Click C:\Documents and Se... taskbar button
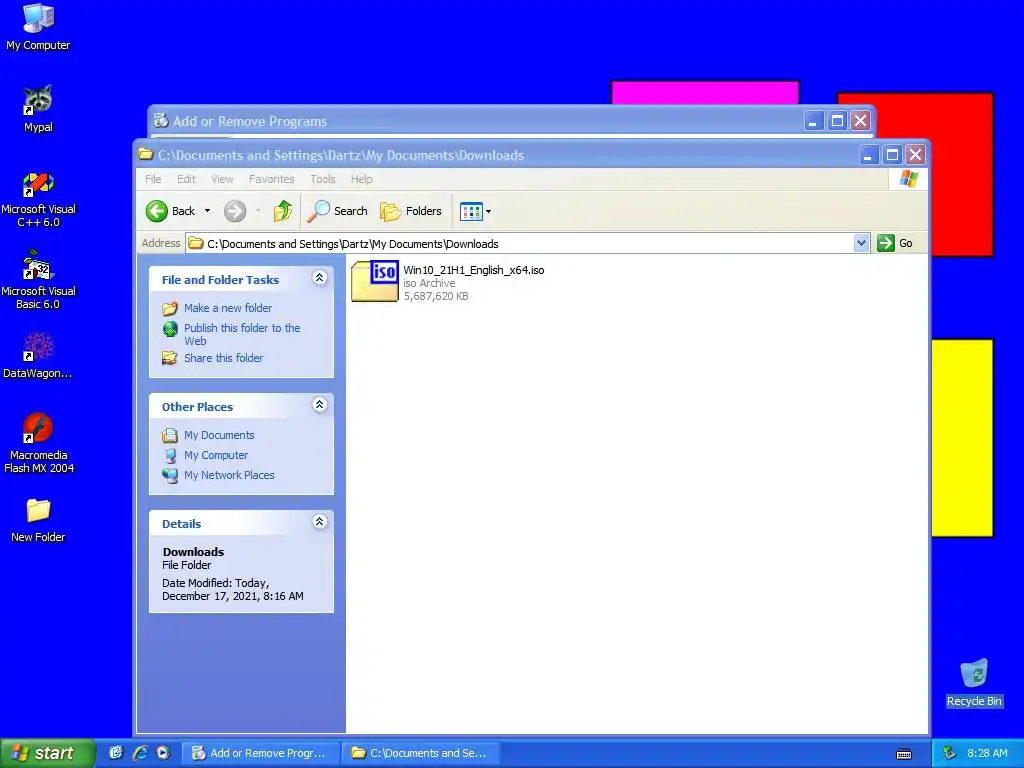The image size is (1024, 768). pyautogui.click(x=421, y=753)
